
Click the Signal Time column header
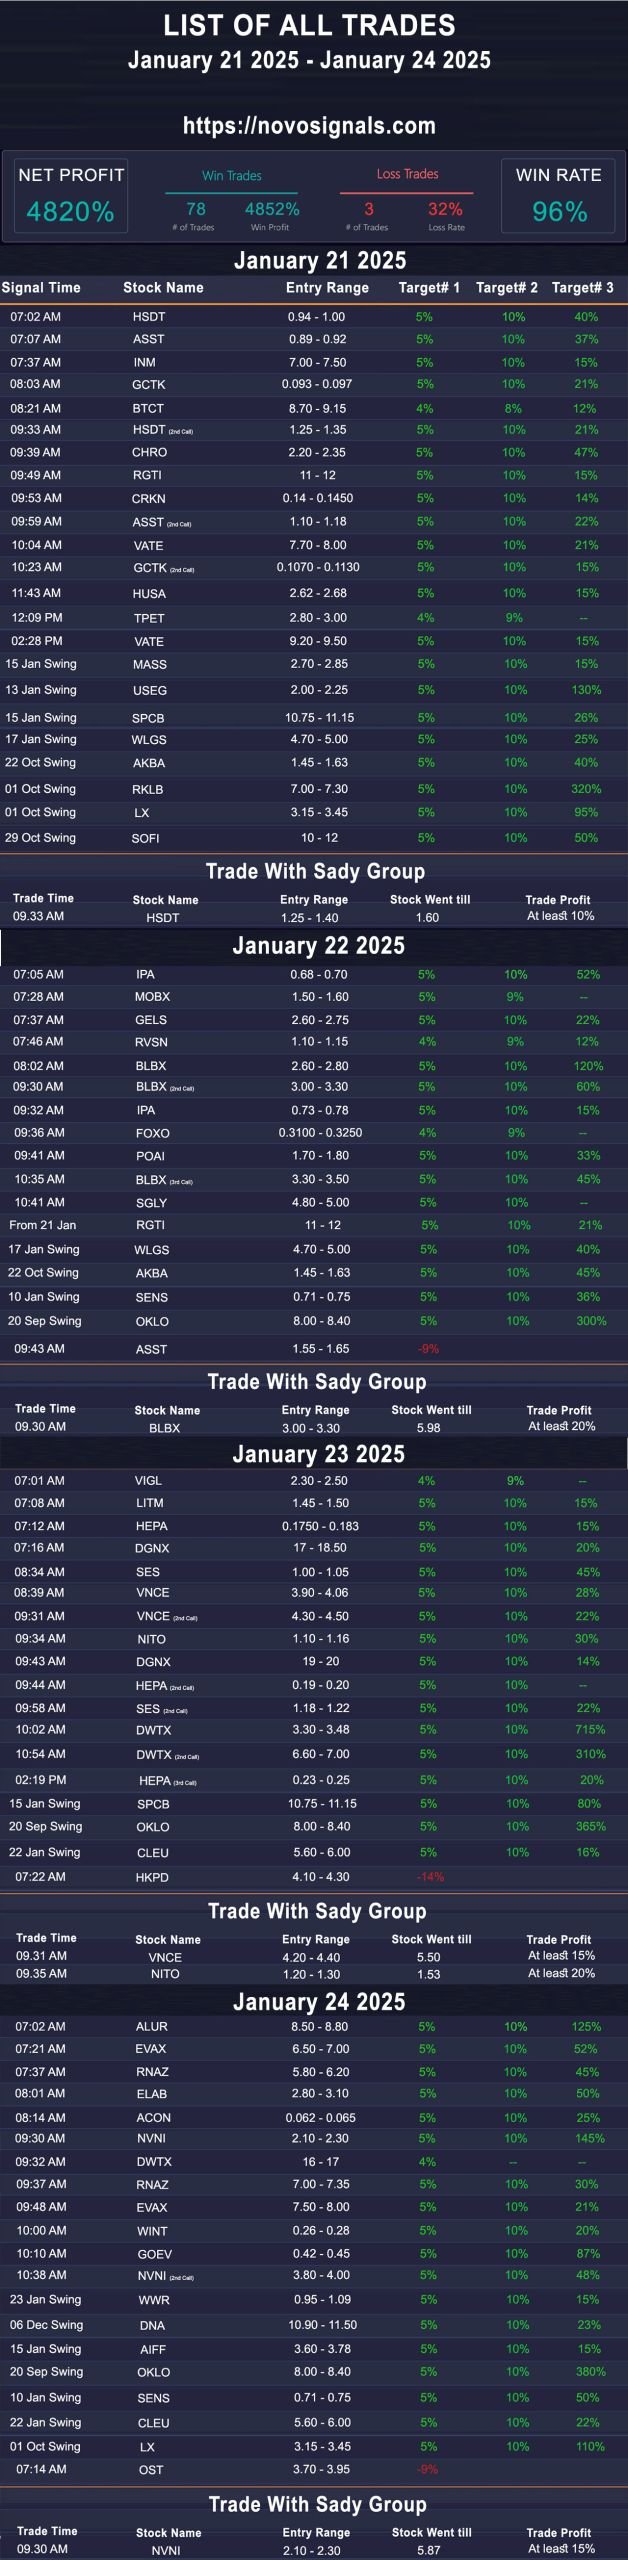[41, 287]
